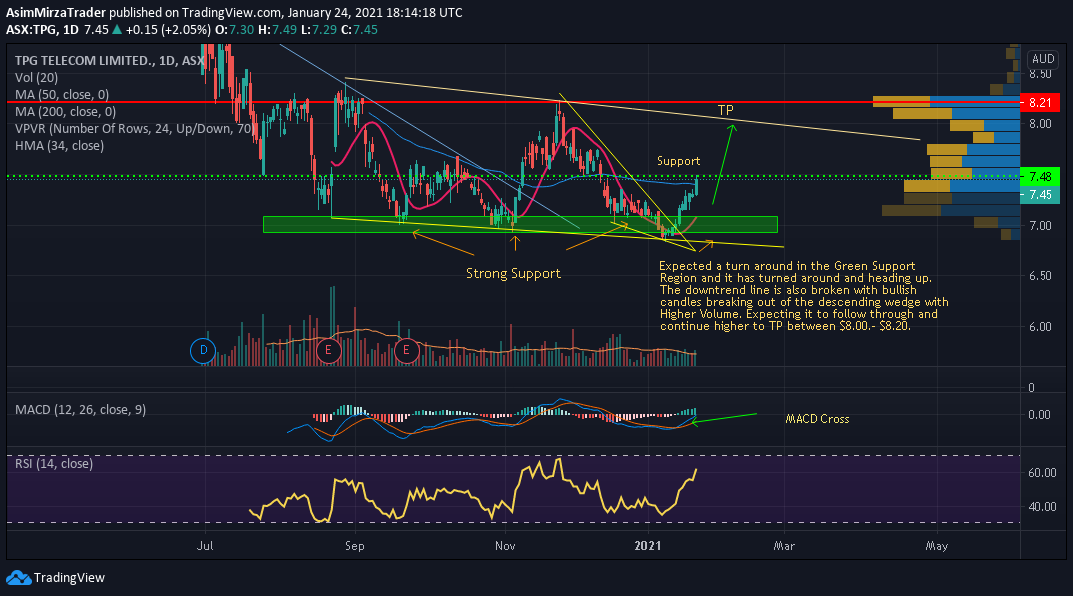1073x596 pixels.
Task: Click the blue D dividend marker
Action: click(x=203, y=350)
